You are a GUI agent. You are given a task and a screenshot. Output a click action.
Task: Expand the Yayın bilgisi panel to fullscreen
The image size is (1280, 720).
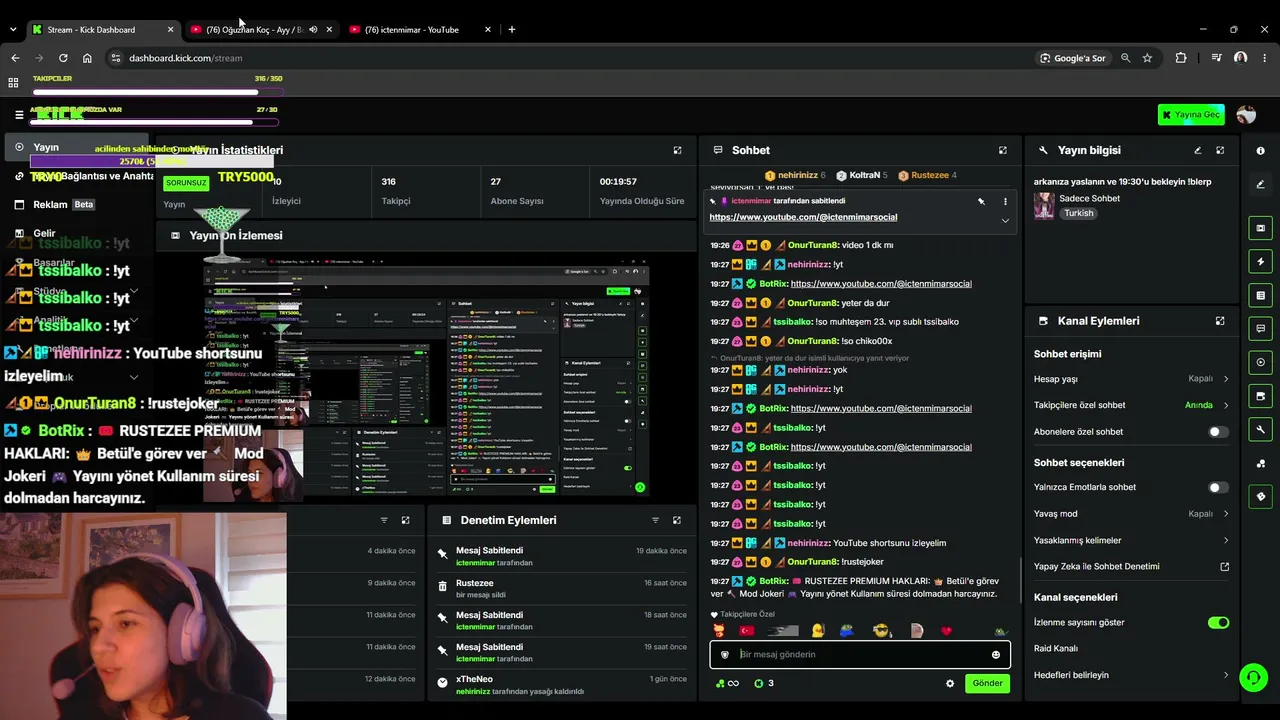point(1220,150)
